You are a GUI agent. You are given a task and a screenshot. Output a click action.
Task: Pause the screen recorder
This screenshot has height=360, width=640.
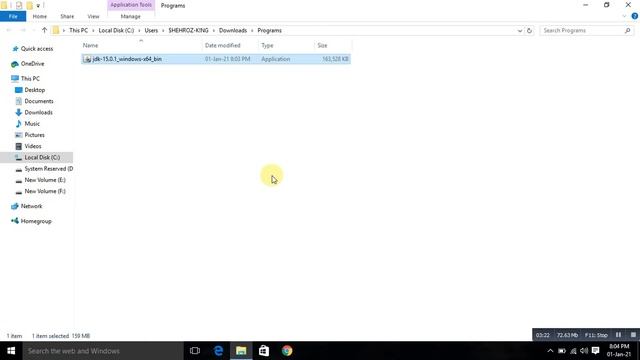pos(618,335)
